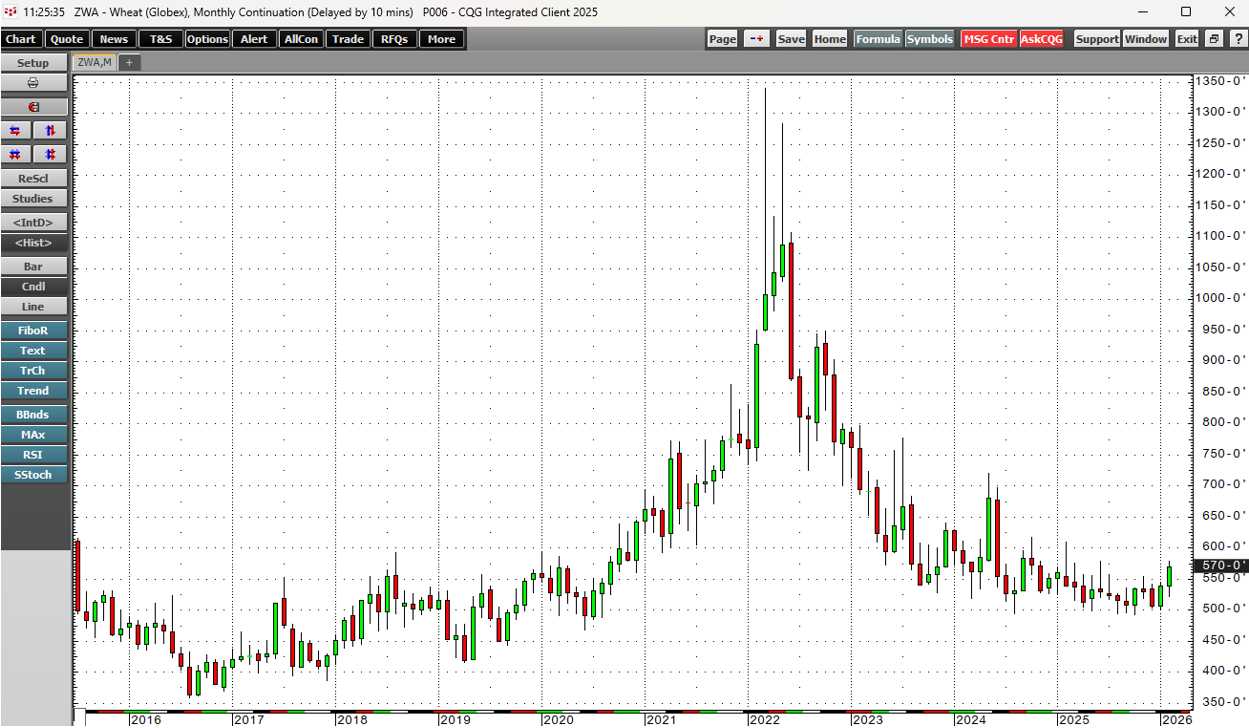Select Cndl candlestick chart type

click(x=33, y=287)
